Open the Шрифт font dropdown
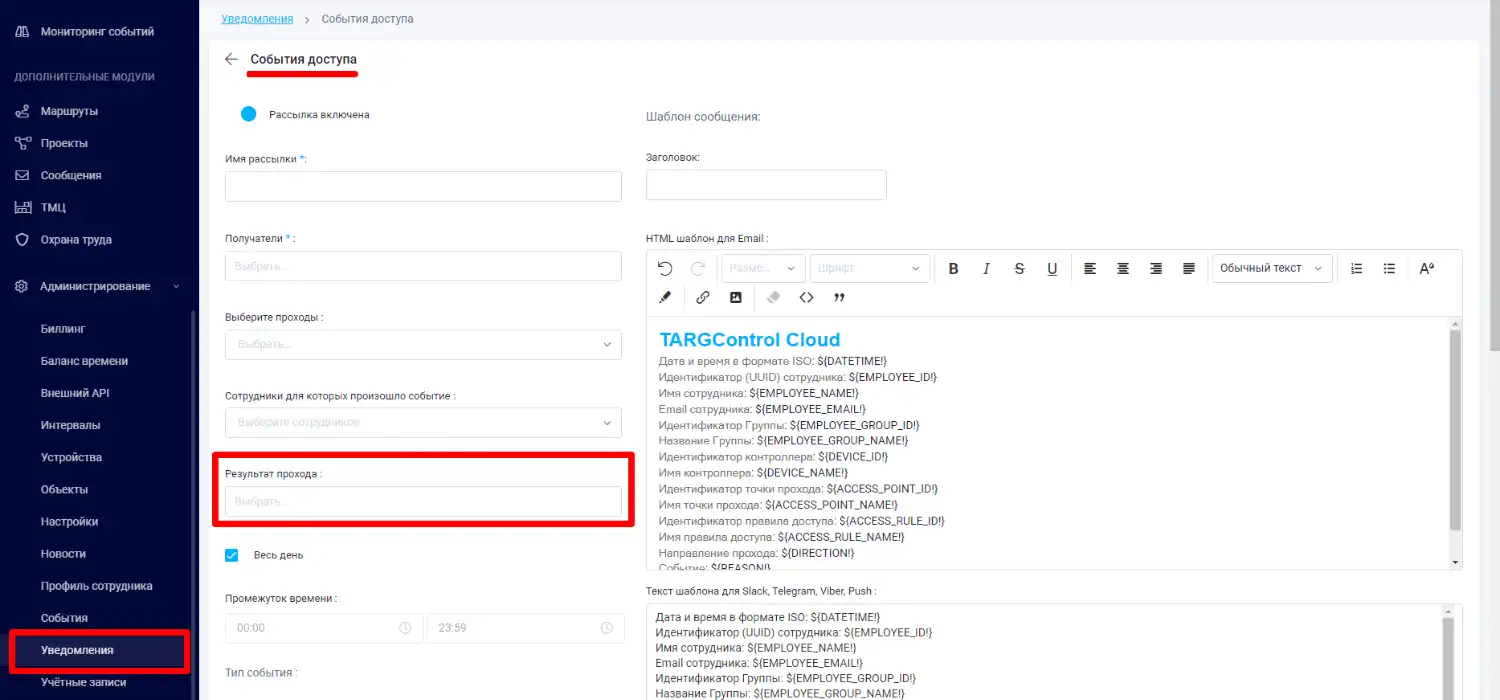Image resolution: width=1500 pixels, height=700 pixels. click(x=870, y=268)
